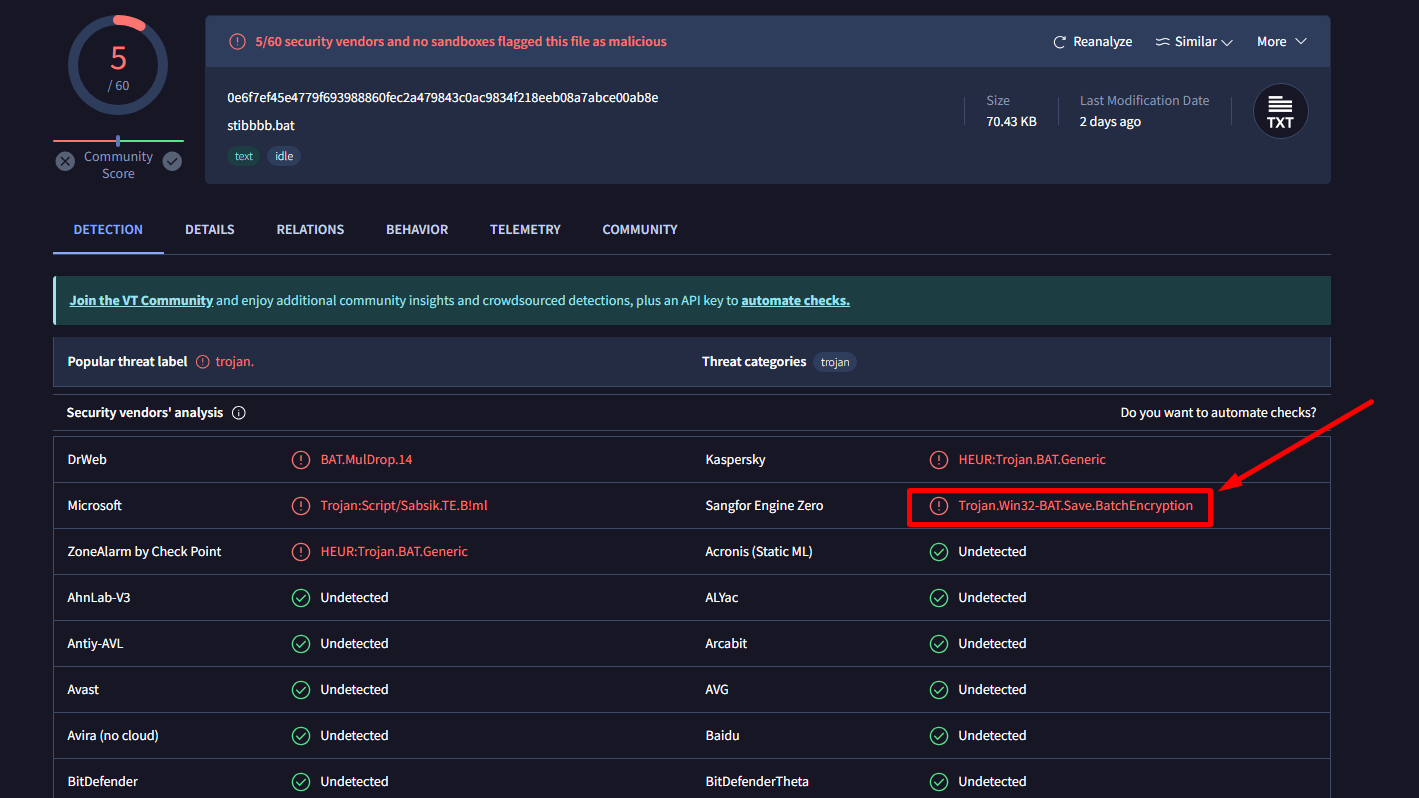Click Avira (no cloud) undetected checkmark icon

point(301,736)
